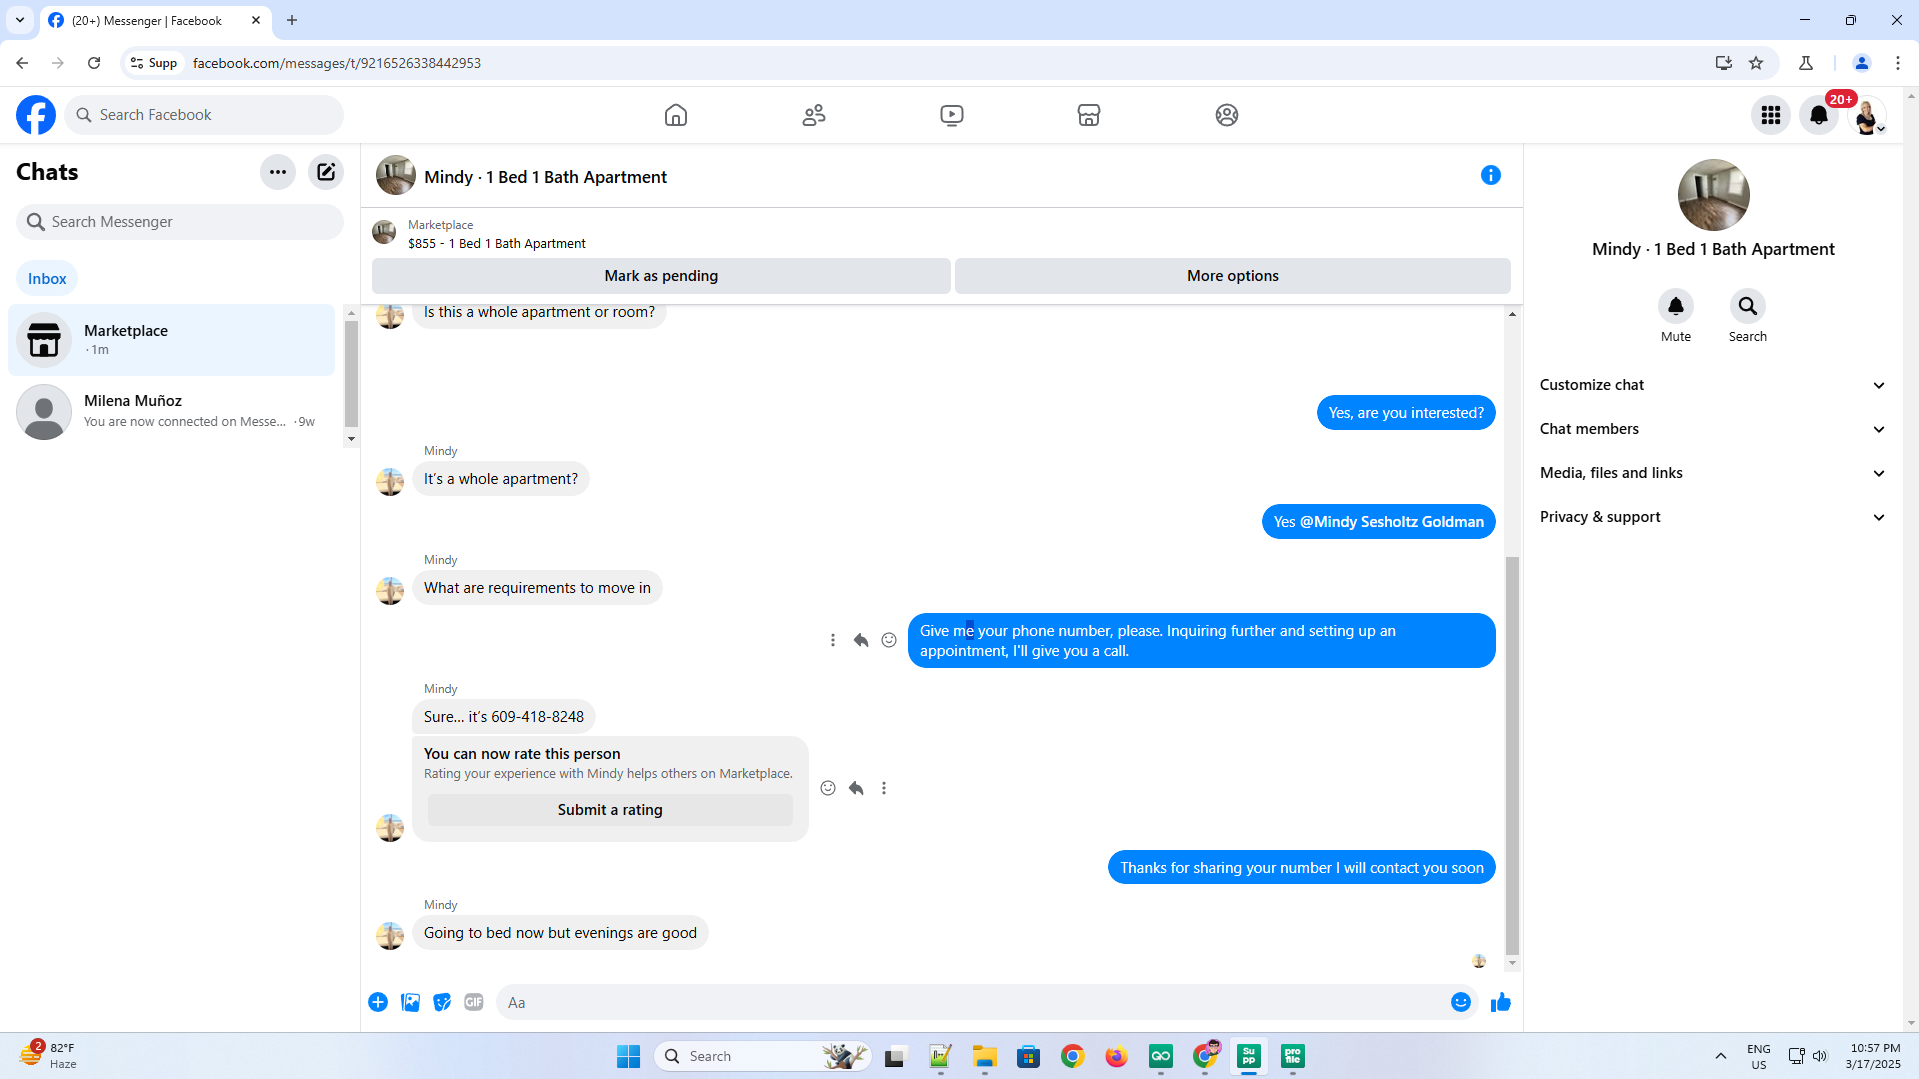Image resolution: width=1919 pixels, height=1079 pixels.
Task: Click Mark as pending button
Action: [661, 276]
